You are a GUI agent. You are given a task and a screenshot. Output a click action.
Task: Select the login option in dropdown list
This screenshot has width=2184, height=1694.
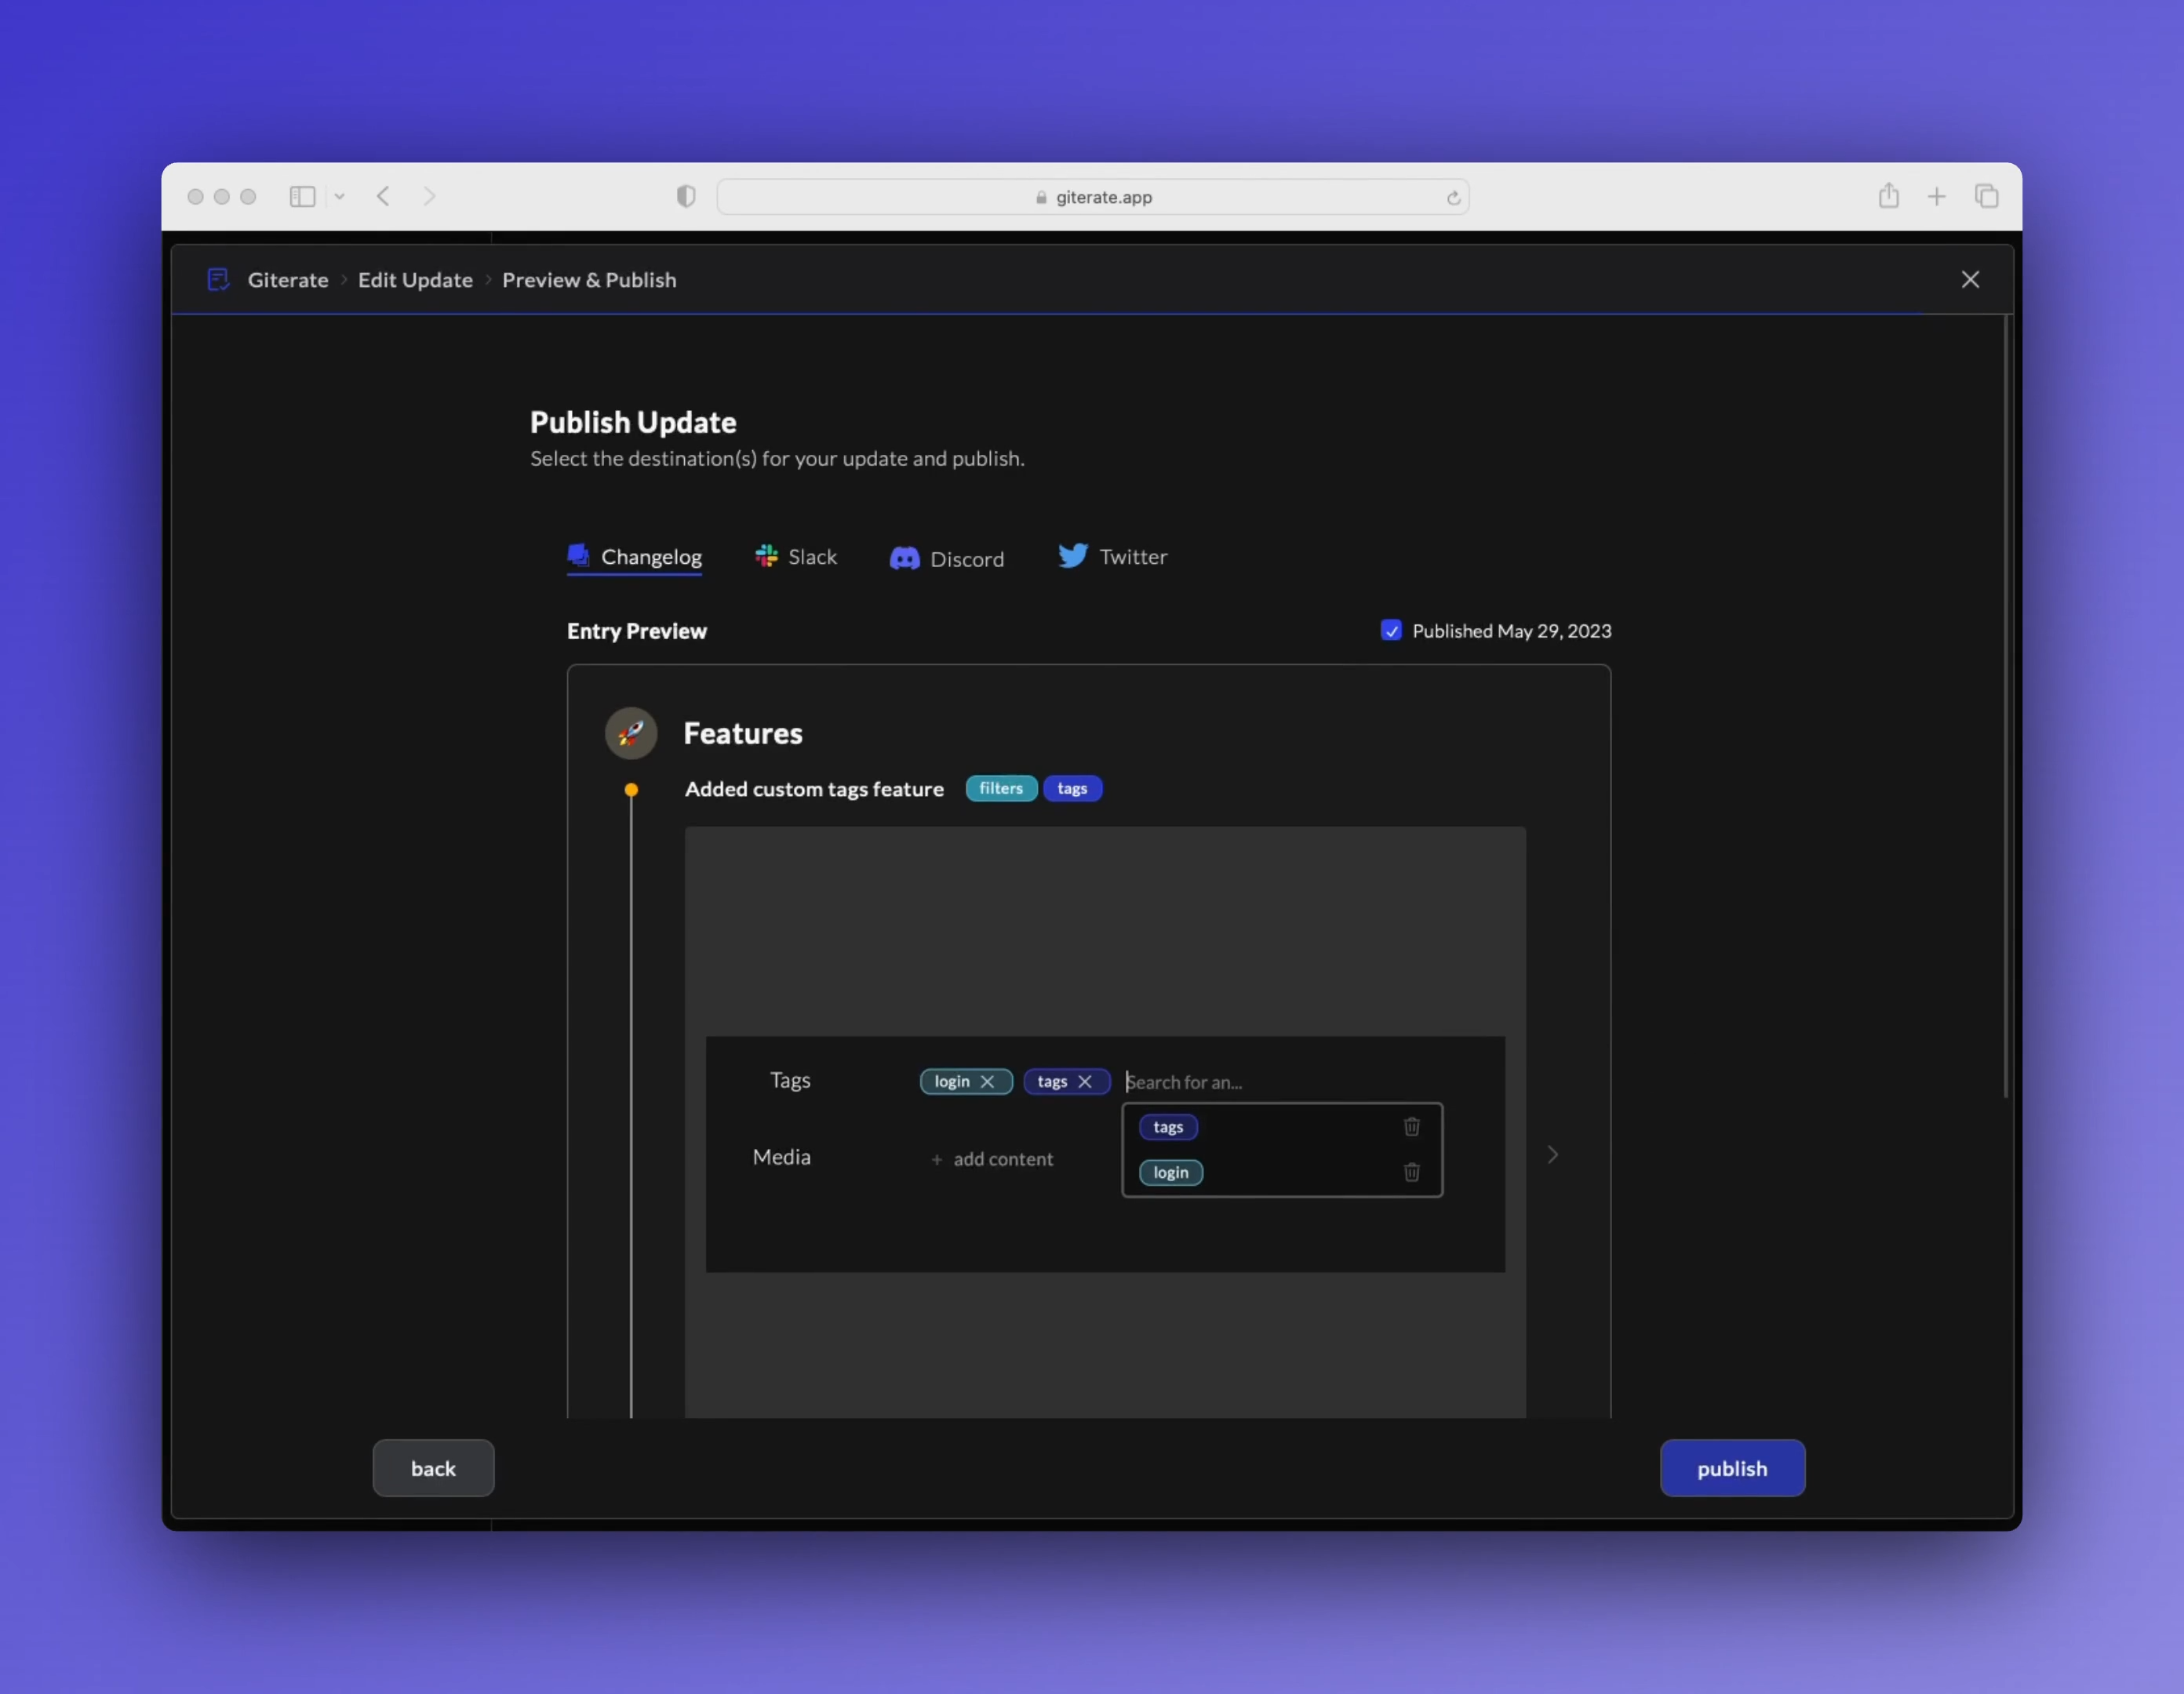(x=1171, y=1172)
